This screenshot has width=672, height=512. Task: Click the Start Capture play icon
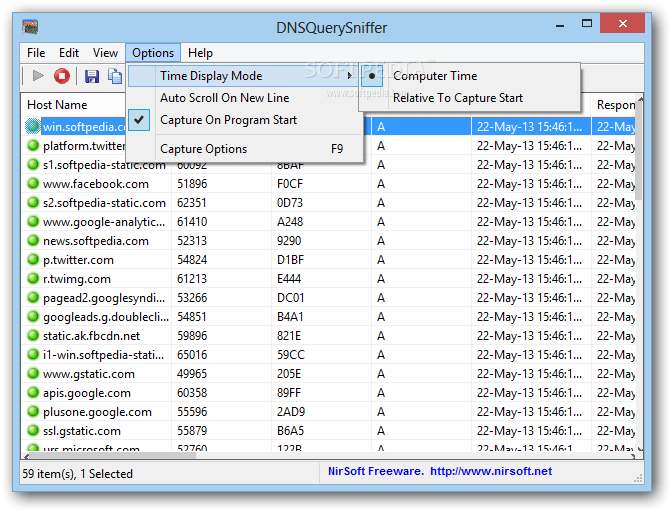coord(38,76)
